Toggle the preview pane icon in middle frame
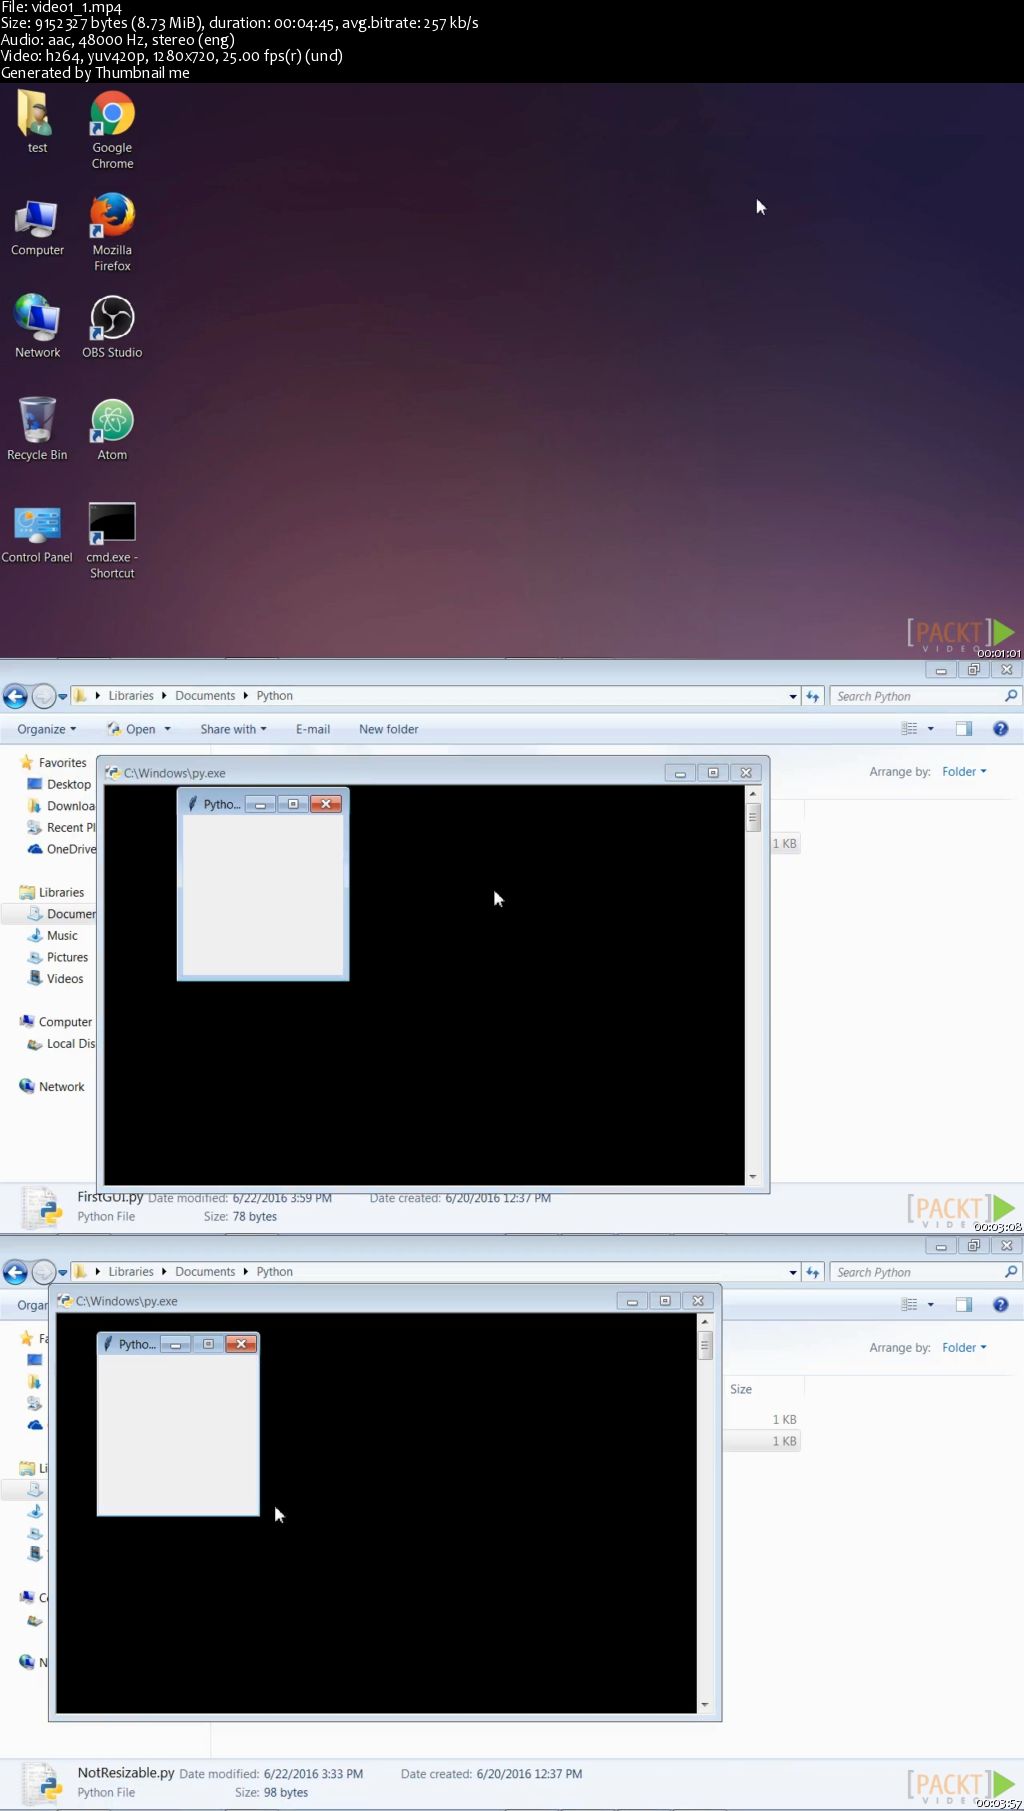 (964, 729)
